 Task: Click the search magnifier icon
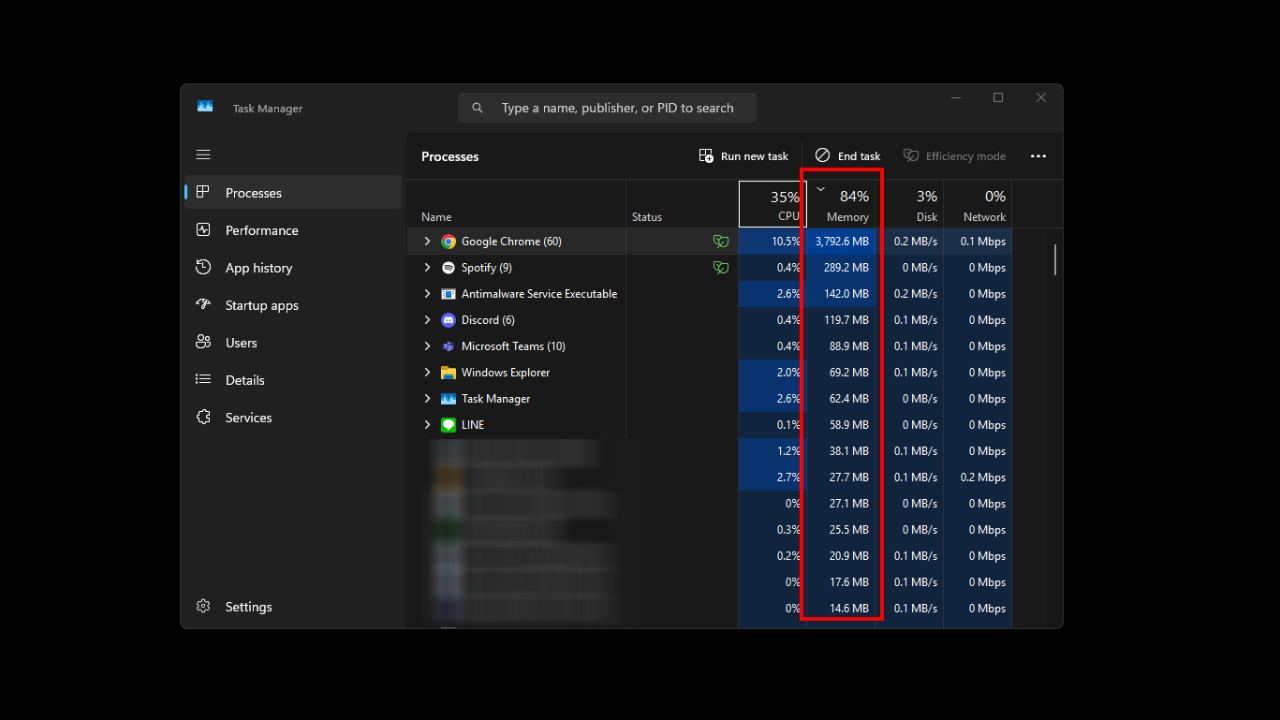[477, 108]
